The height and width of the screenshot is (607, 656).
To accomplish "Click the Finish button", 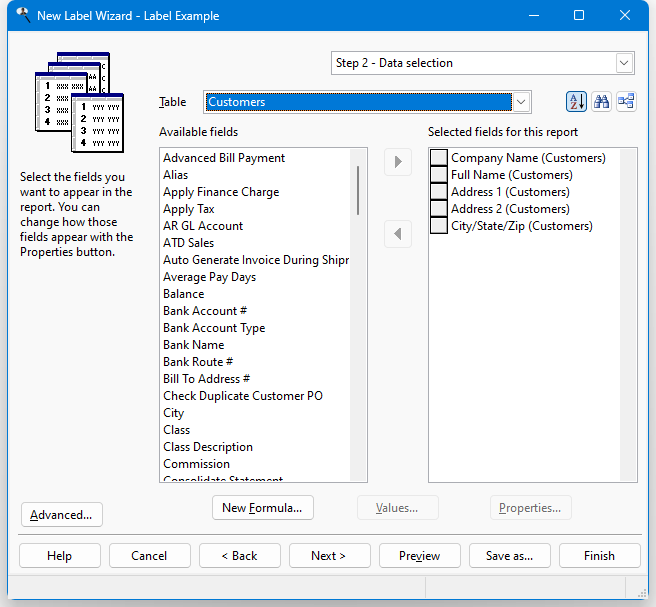I will pyautogui.click(x=600, y=556).
